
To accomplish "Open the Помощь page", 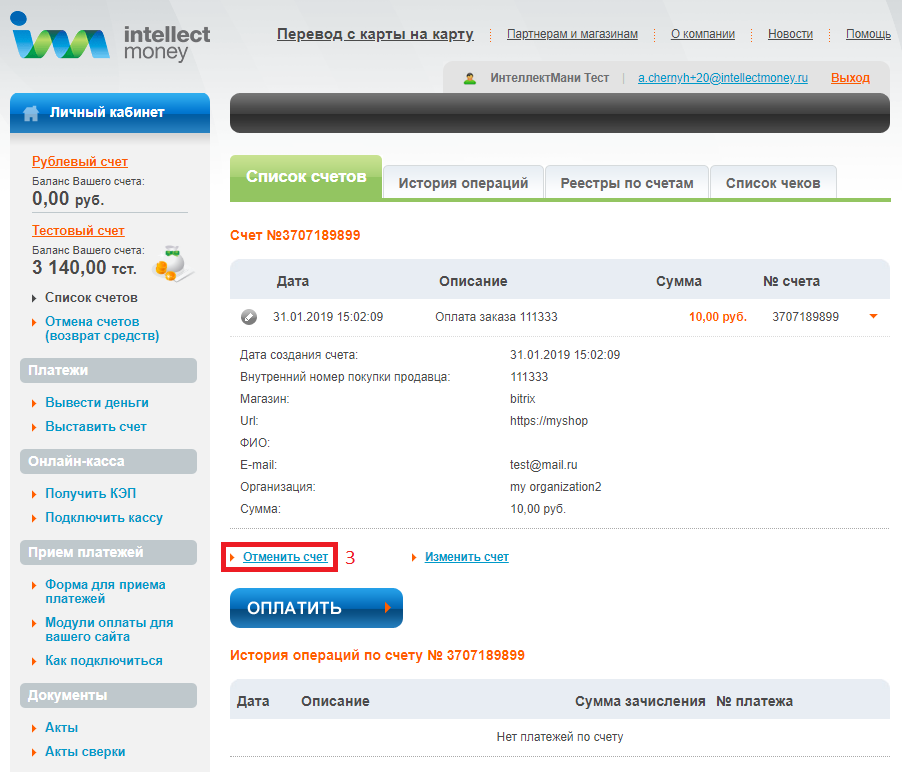I will click(x=867, y=33).
